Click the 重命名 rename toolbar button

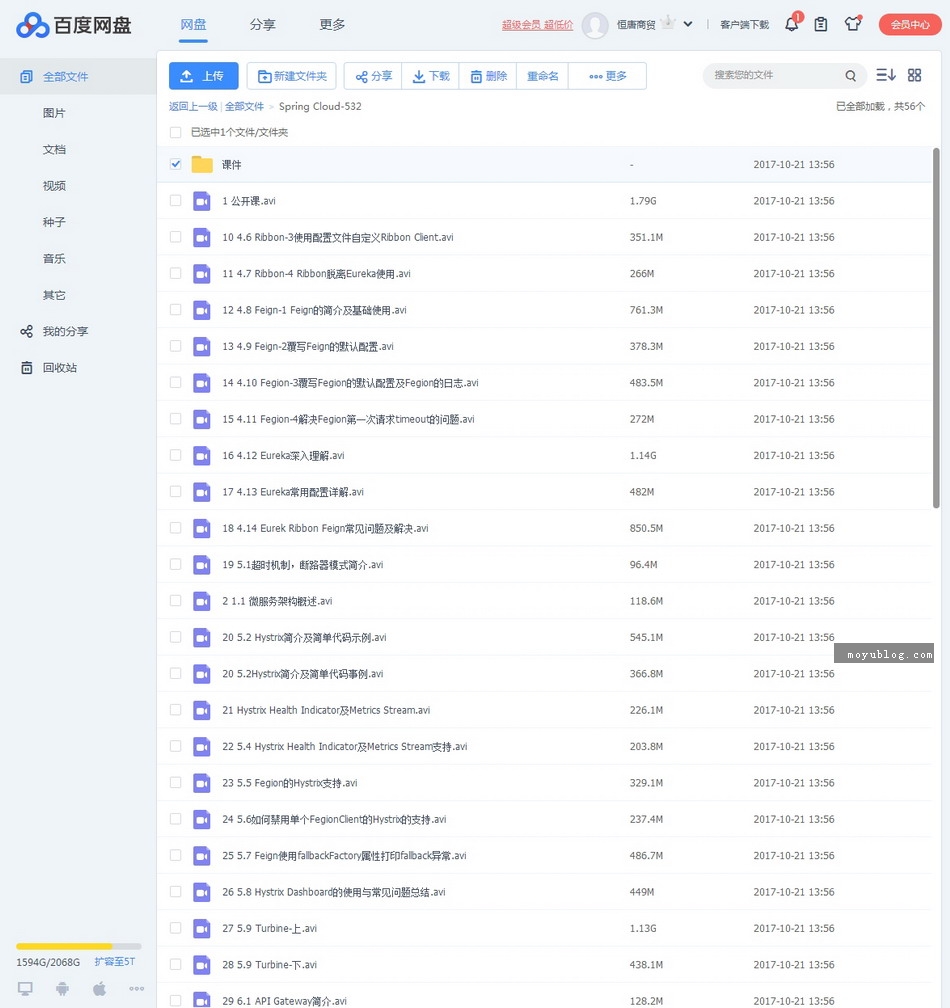point(542,76)
